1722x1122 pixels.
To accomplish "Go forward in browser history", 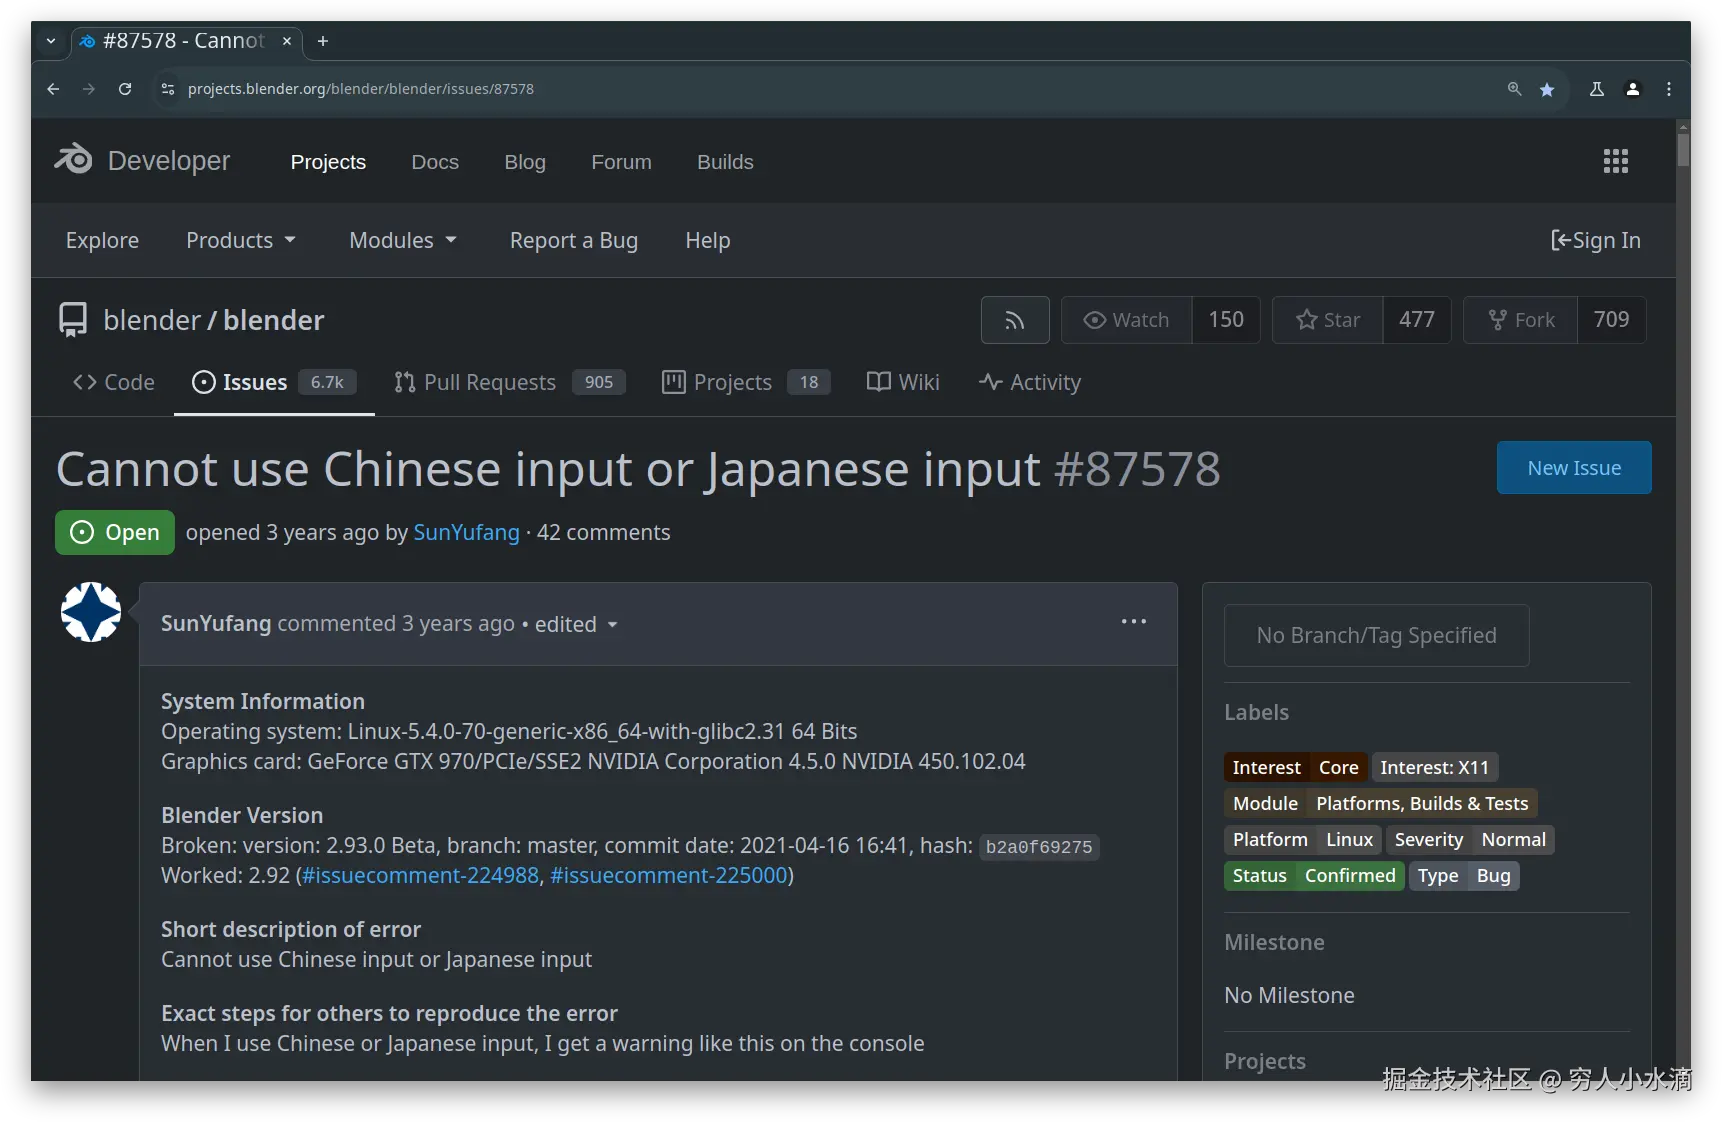I will 89,89.
